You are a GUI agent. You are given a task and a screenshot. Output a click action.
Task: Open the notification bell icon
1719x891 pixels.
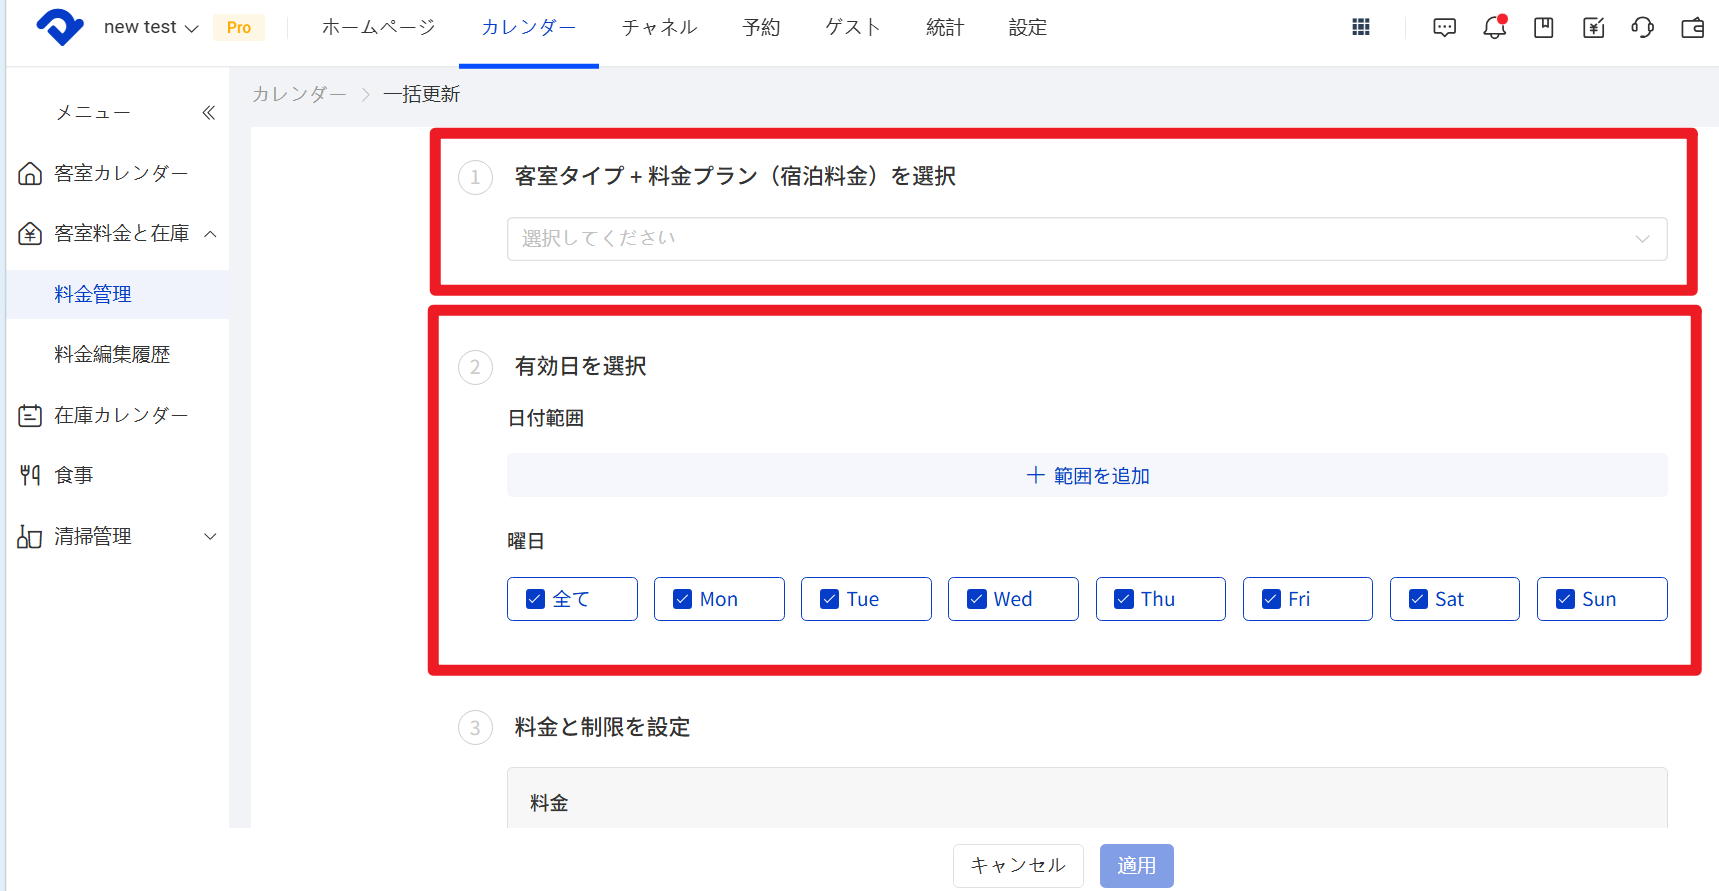[x=1495, y=27]
